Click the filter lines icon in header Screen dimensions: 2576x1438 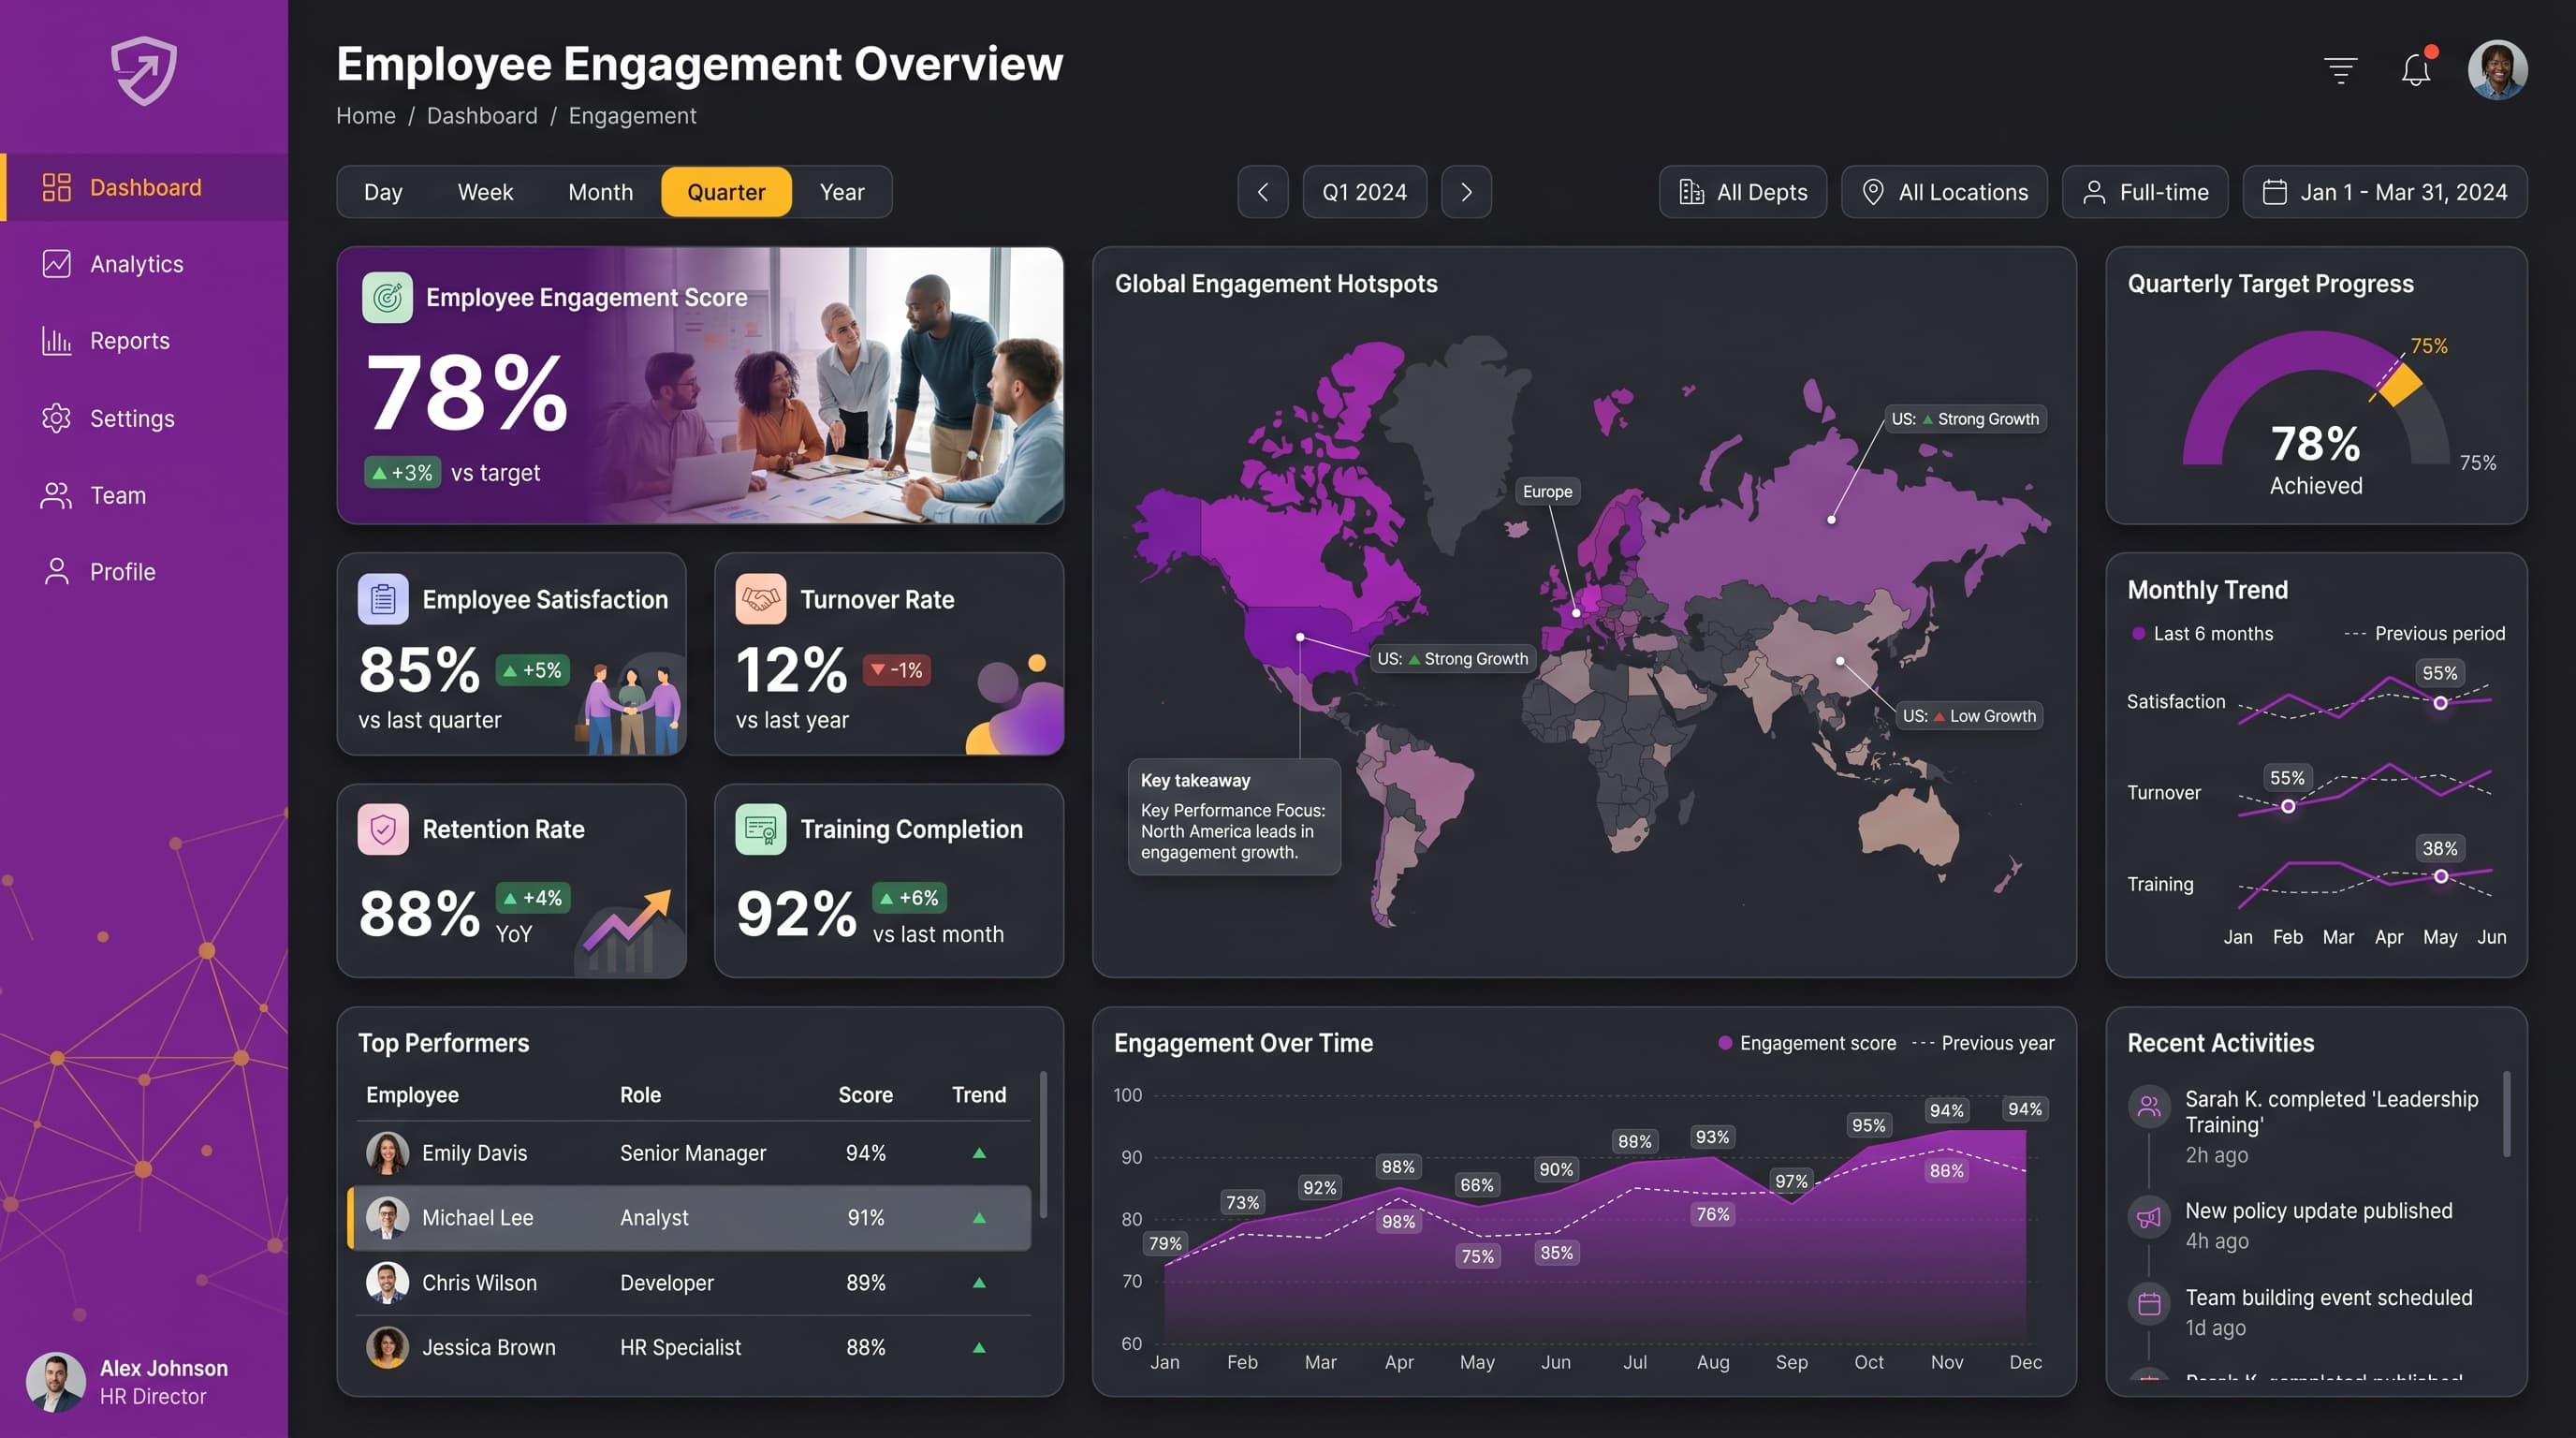tap(2340, 70)
